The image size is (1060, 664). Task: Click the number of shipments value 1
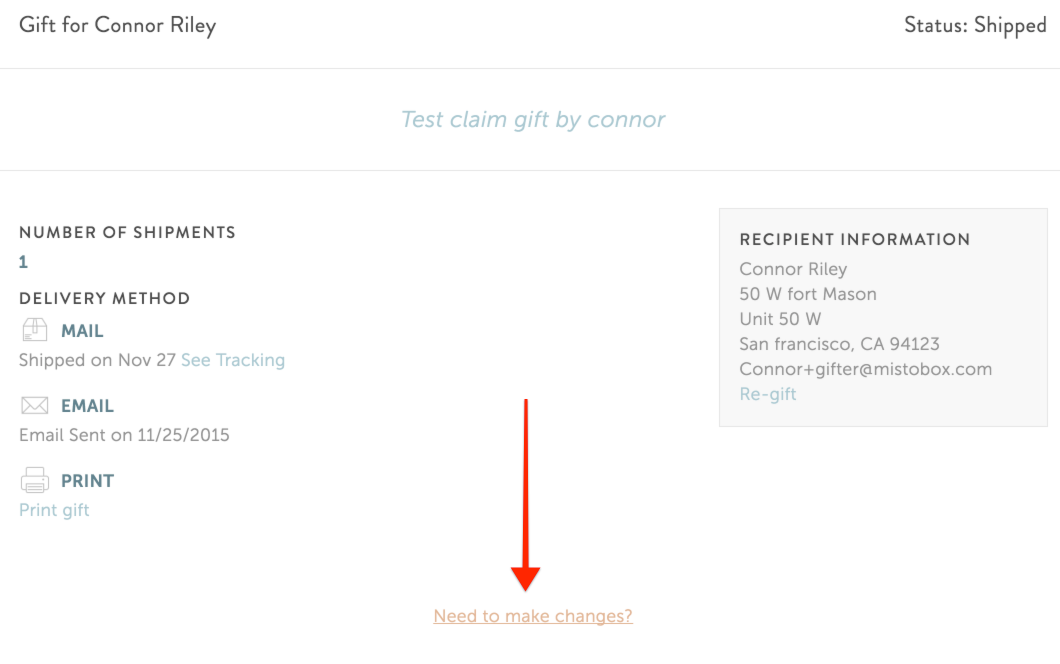pos(24,262)
